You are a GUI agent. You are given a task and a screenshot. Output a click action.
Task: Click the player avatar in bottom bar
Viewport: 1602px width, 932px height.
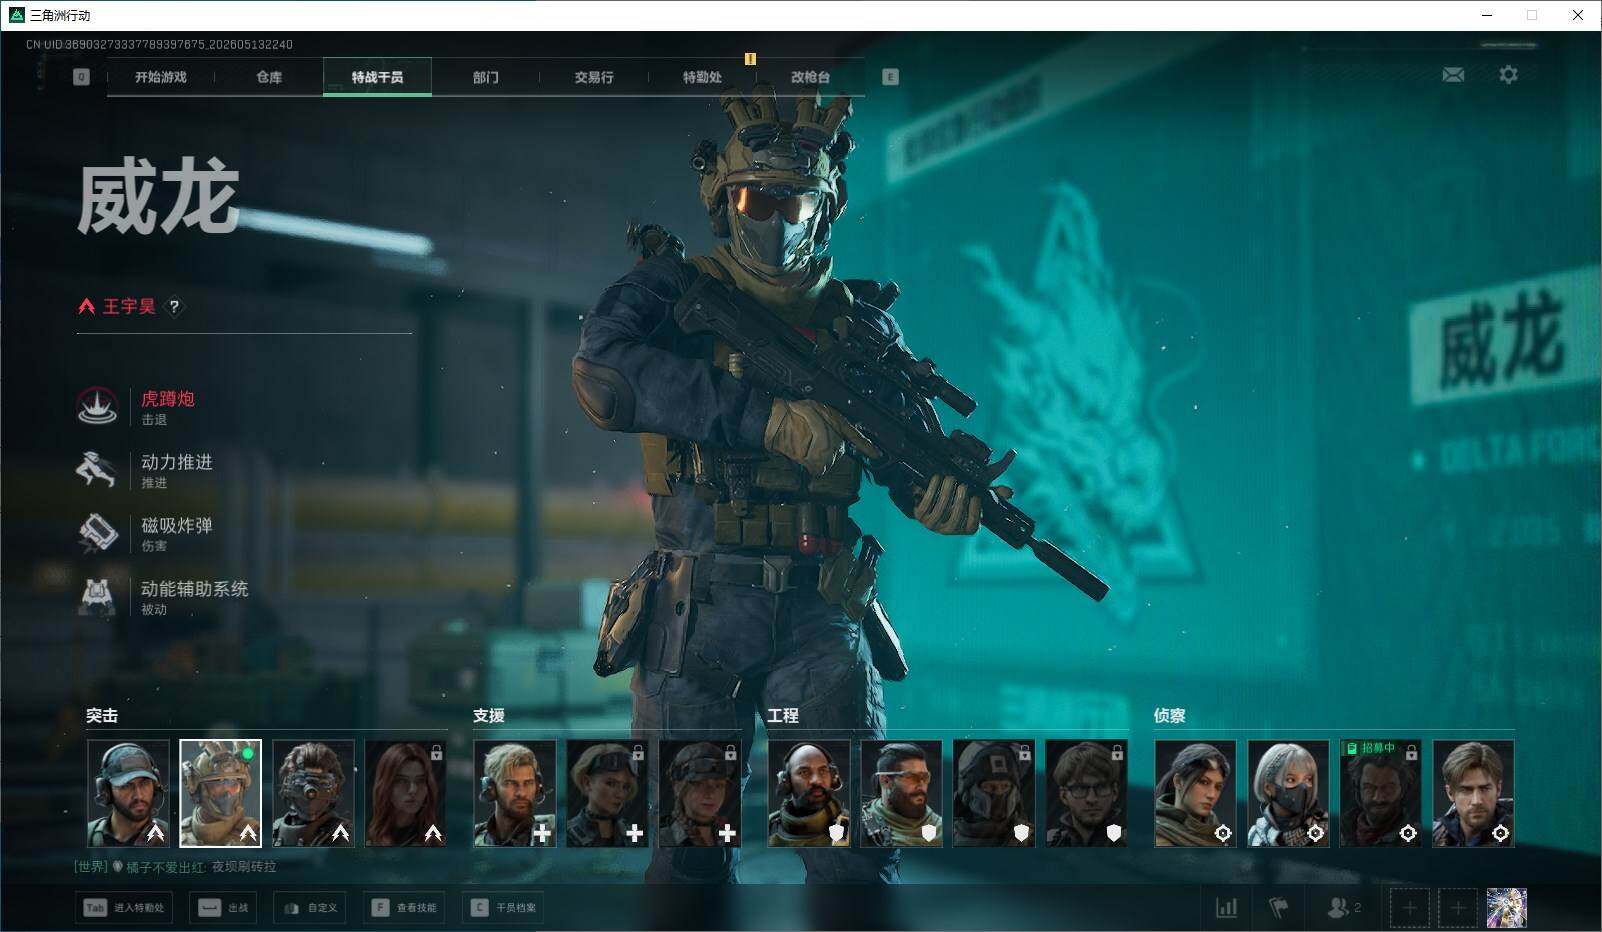(x=1507, y=908)
